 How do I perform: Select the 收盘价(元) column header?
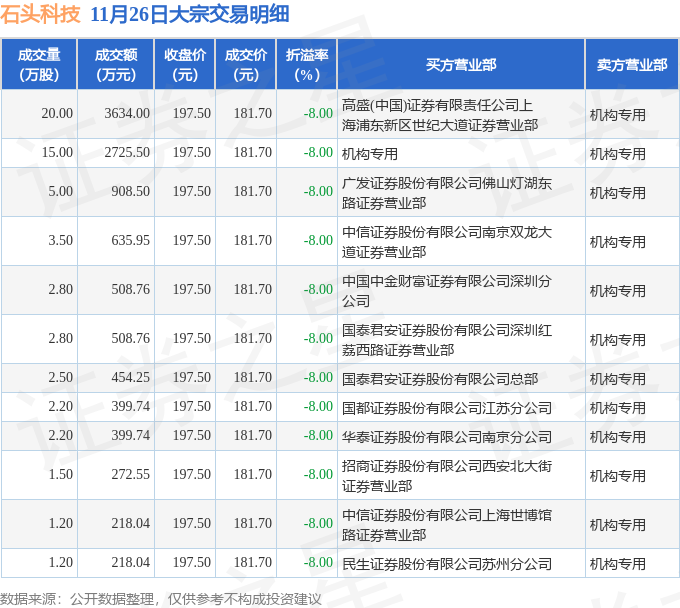(x=185, y=64)
